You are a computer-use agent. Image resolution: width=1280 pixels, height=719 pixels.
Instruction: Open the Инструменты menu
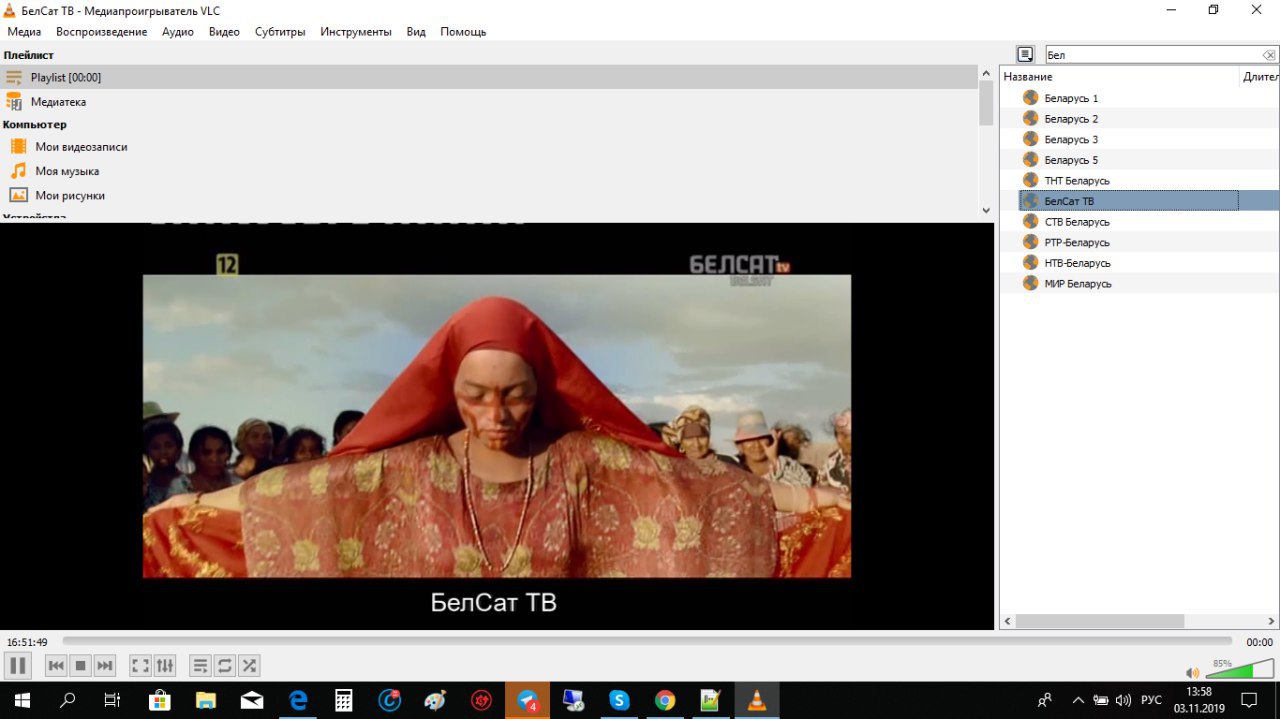(356, 32)
